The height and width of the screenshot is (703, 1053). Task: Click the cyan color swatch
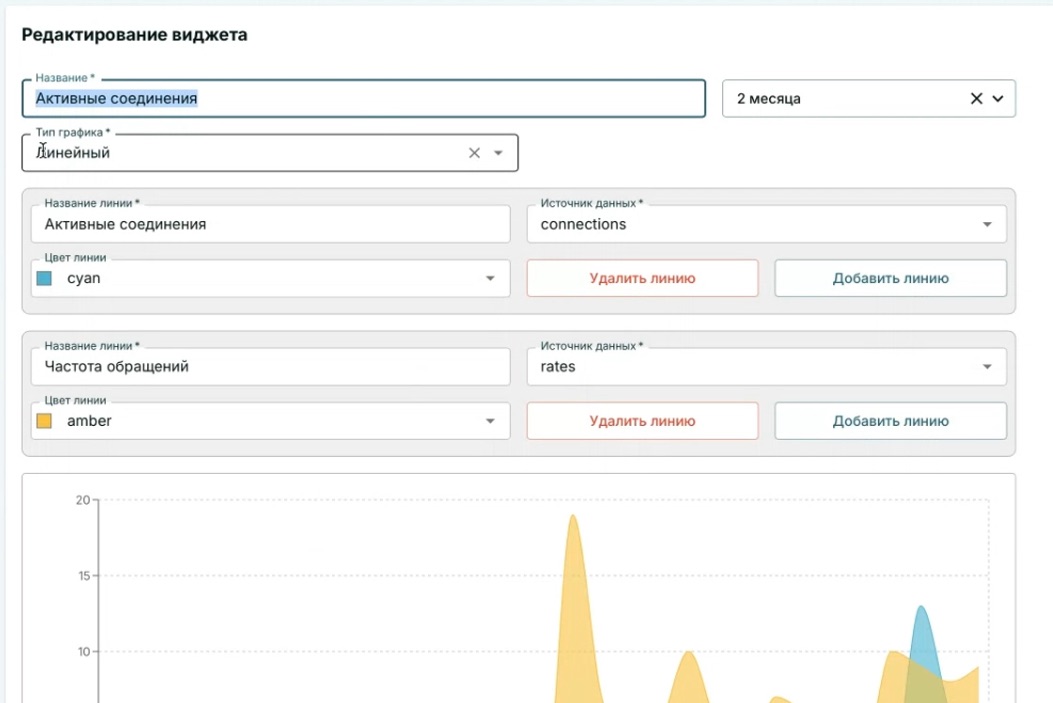click(x=44, y=279)
